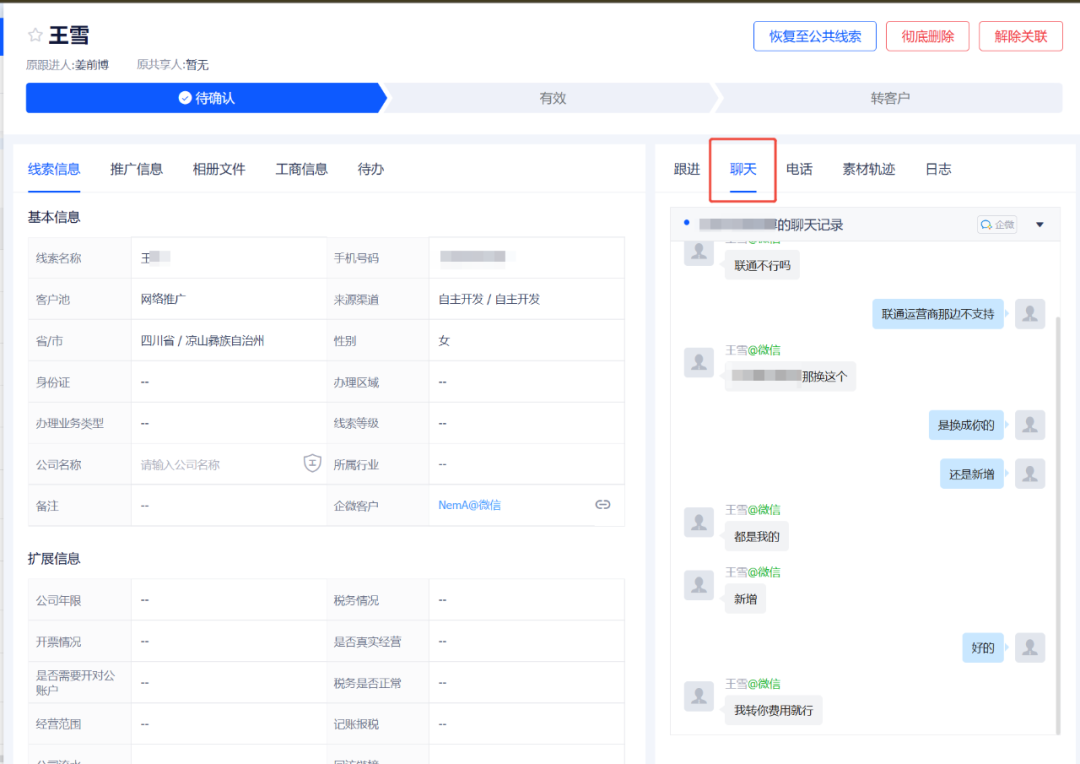Screen dimensions: 1080x764
Task: Open the 相册文件 tab
Action: tap(218, 169)
